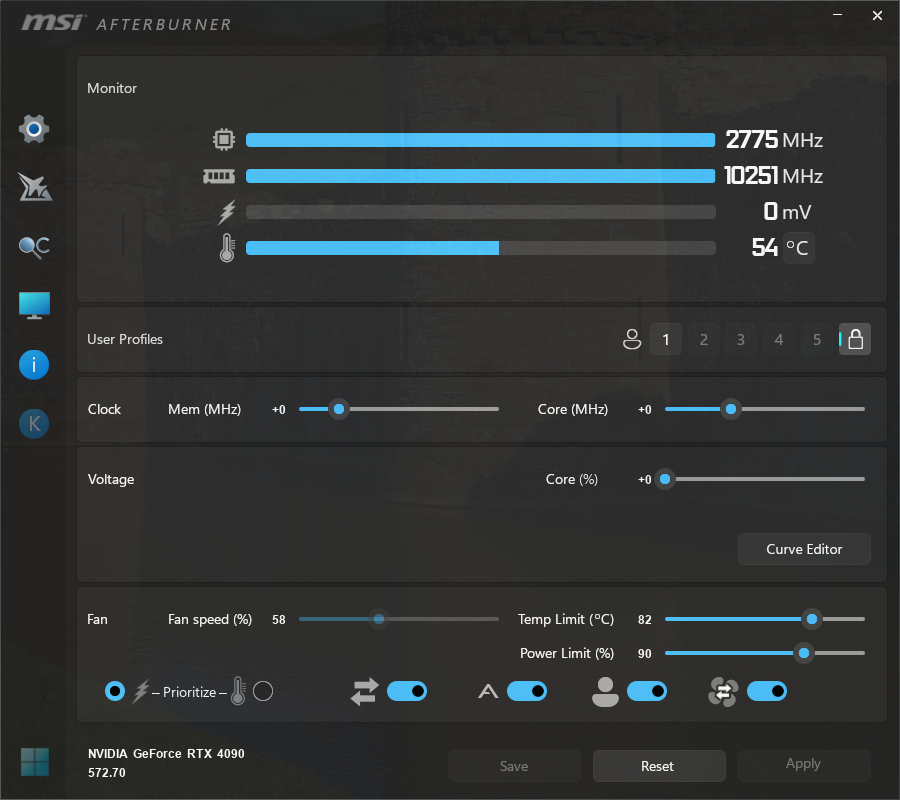Click the Fan speed (%) slider handle

[x=379, y=619]
